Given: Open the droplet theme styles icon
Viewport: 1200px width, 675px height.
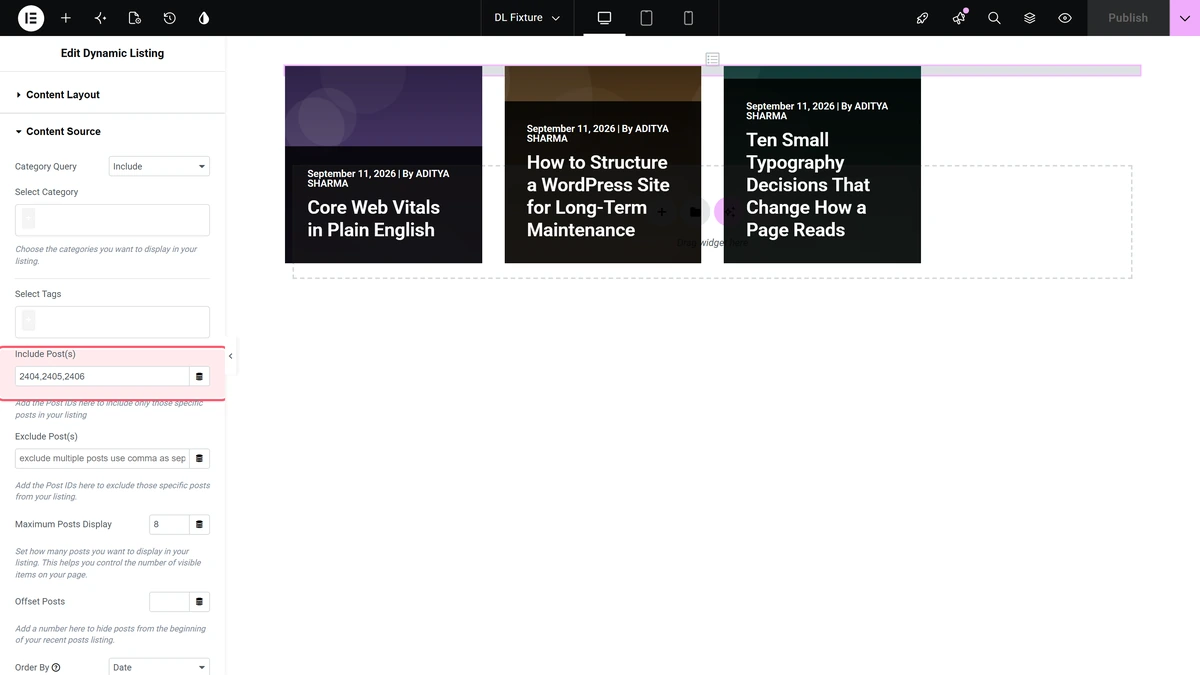Looking at the screenshot, I should (204, 18).
